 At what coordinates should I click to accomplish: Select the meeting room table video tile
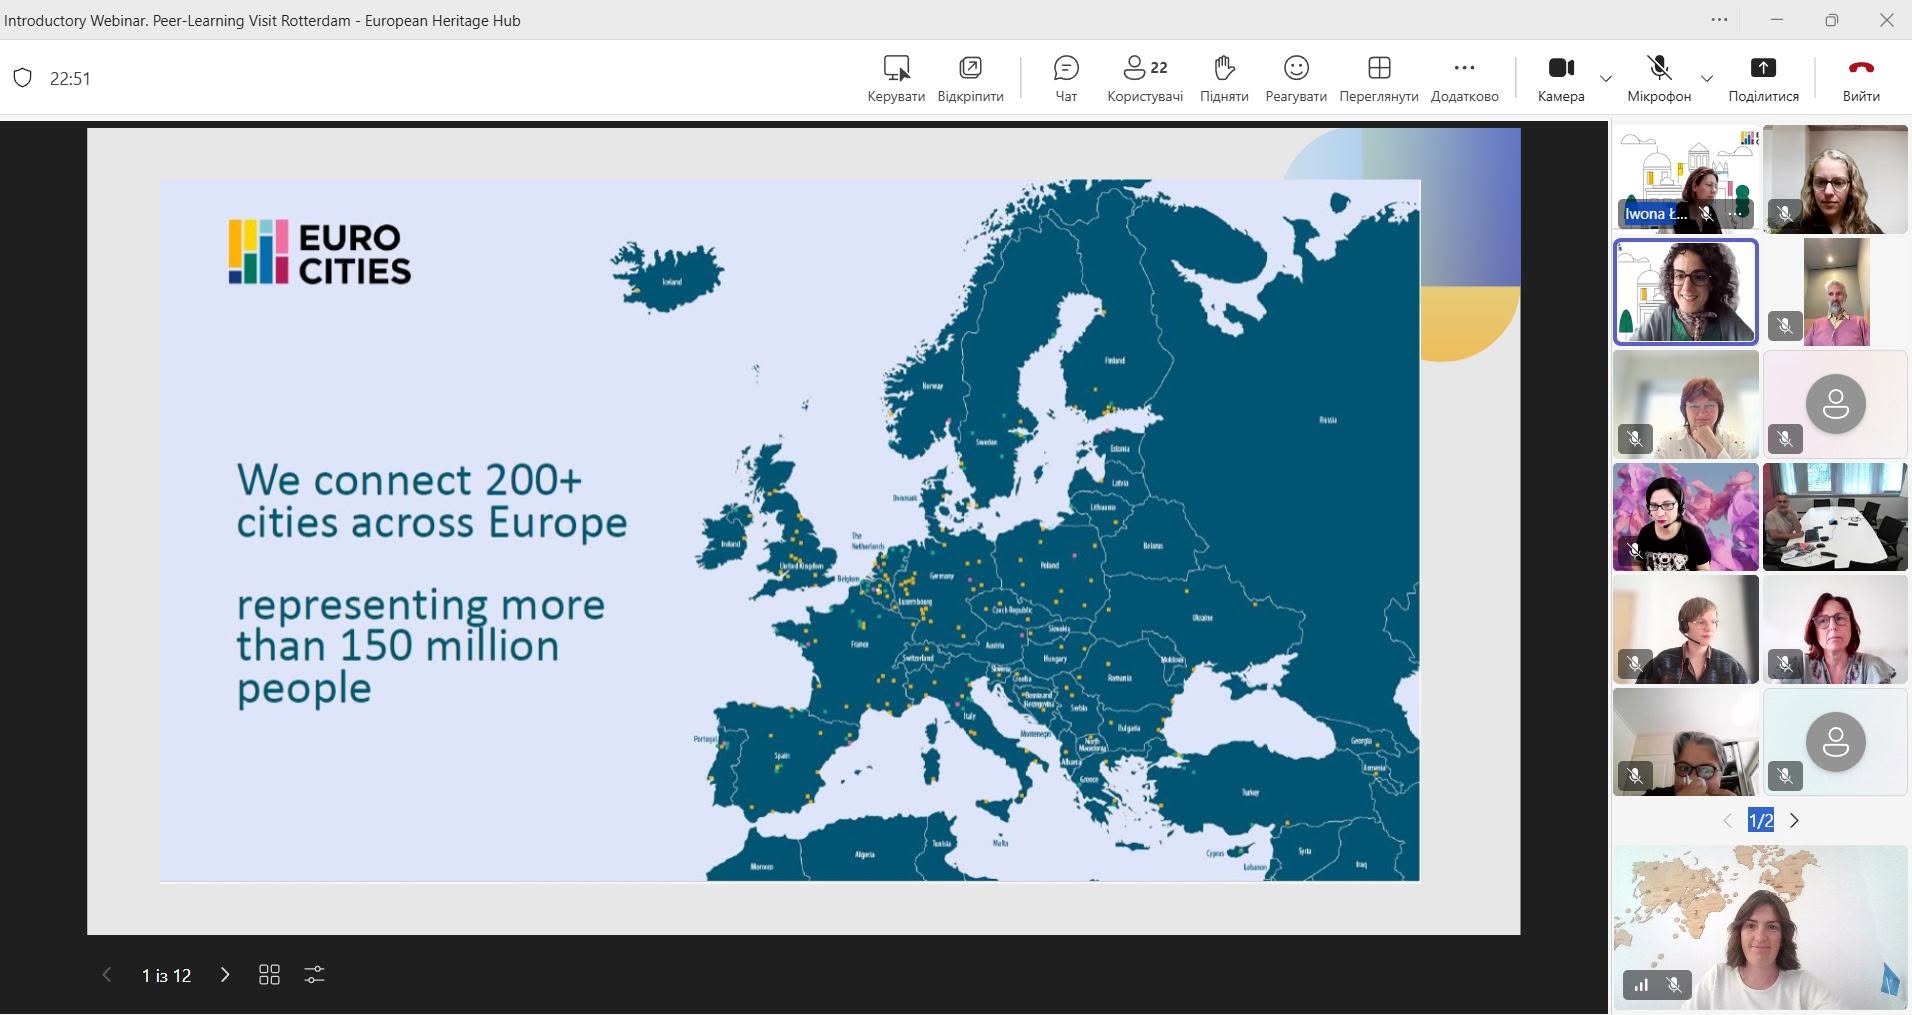[x=1835, y=517]
